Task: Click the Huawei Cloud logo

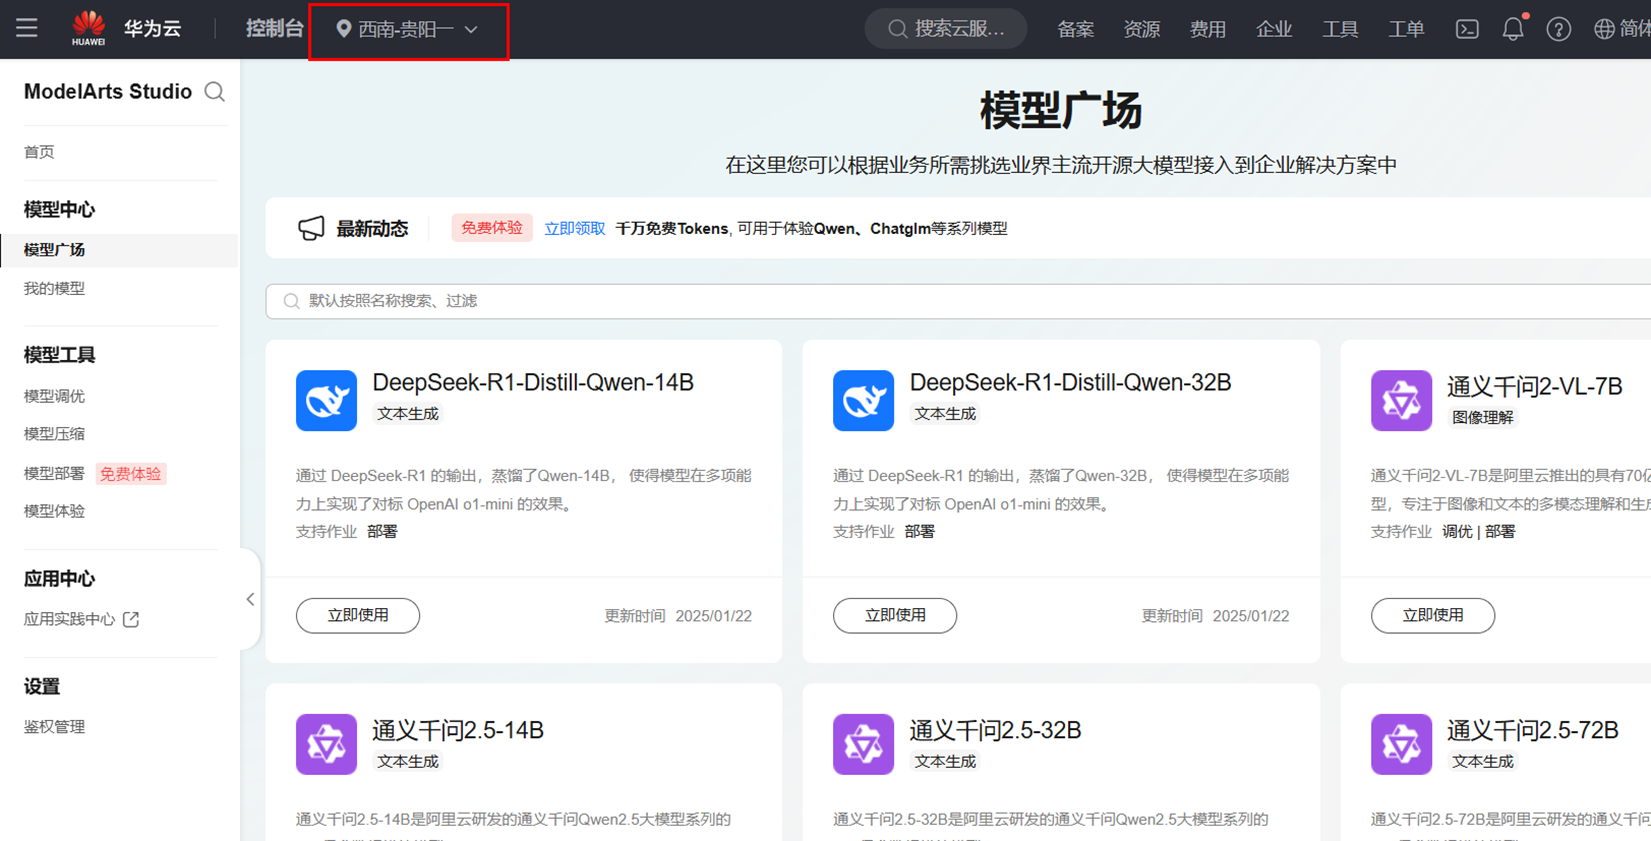Action: pyautogui.click(x=88, y=28)
